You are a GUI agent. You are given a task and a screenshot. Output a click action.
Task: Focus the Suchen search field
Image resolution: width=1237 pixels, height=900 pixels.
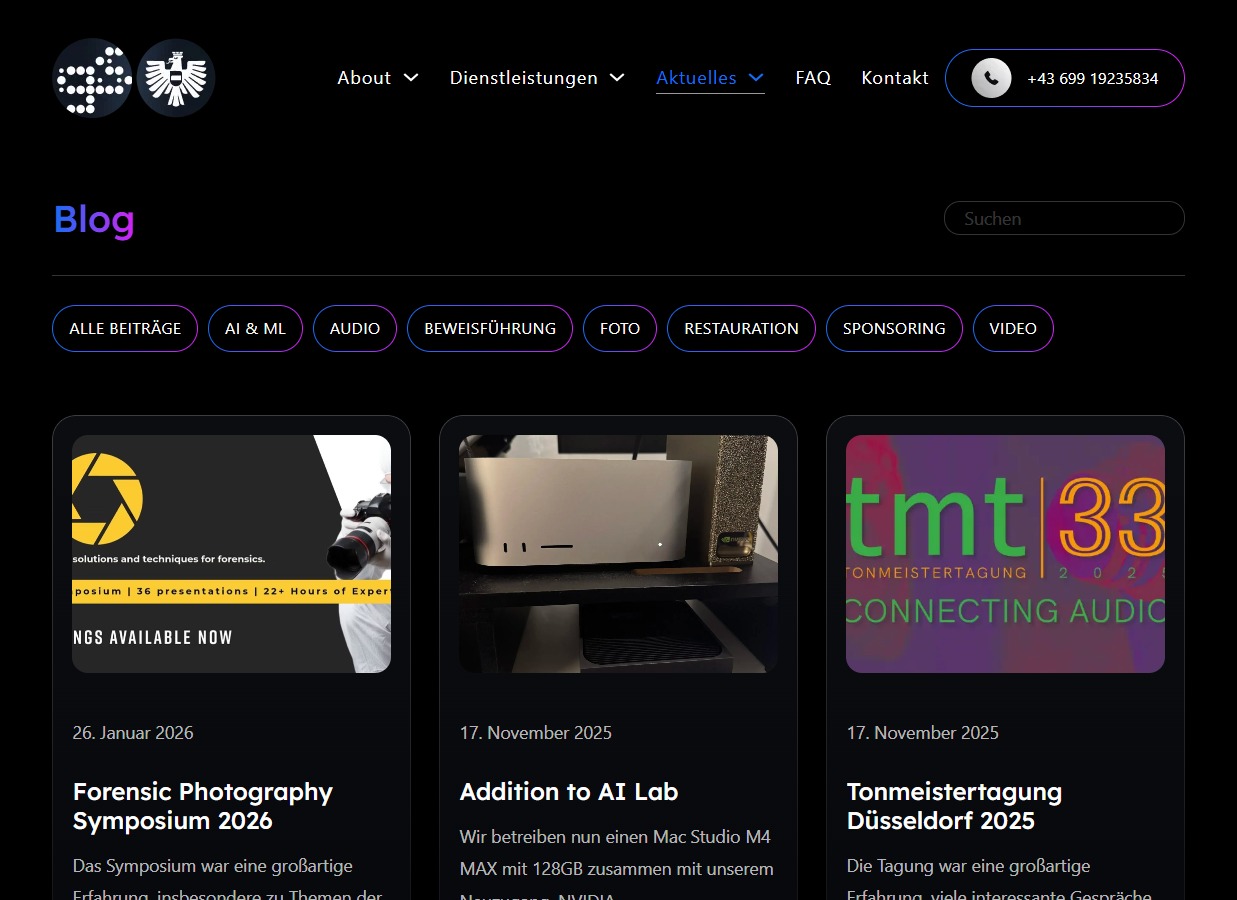(x=1064, y=218)
